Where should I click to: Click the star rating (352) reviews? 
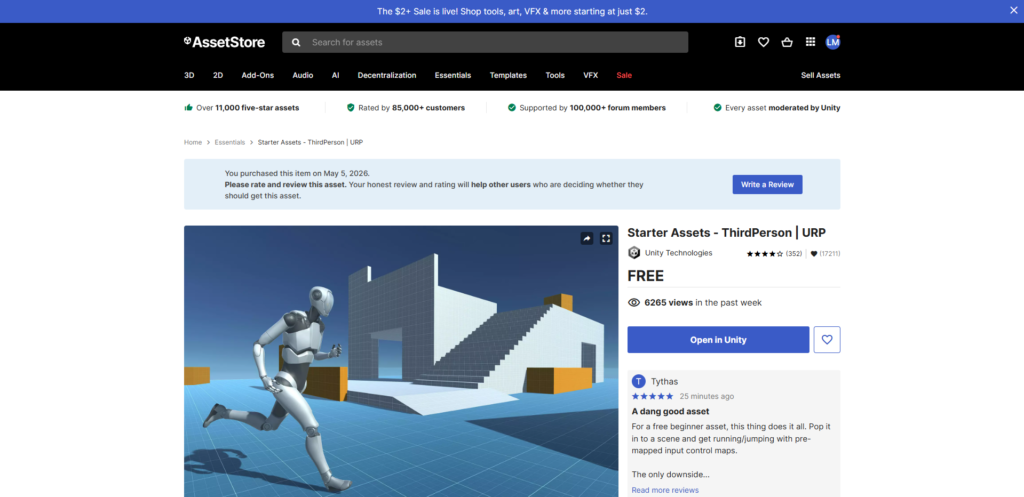point(774,253)
